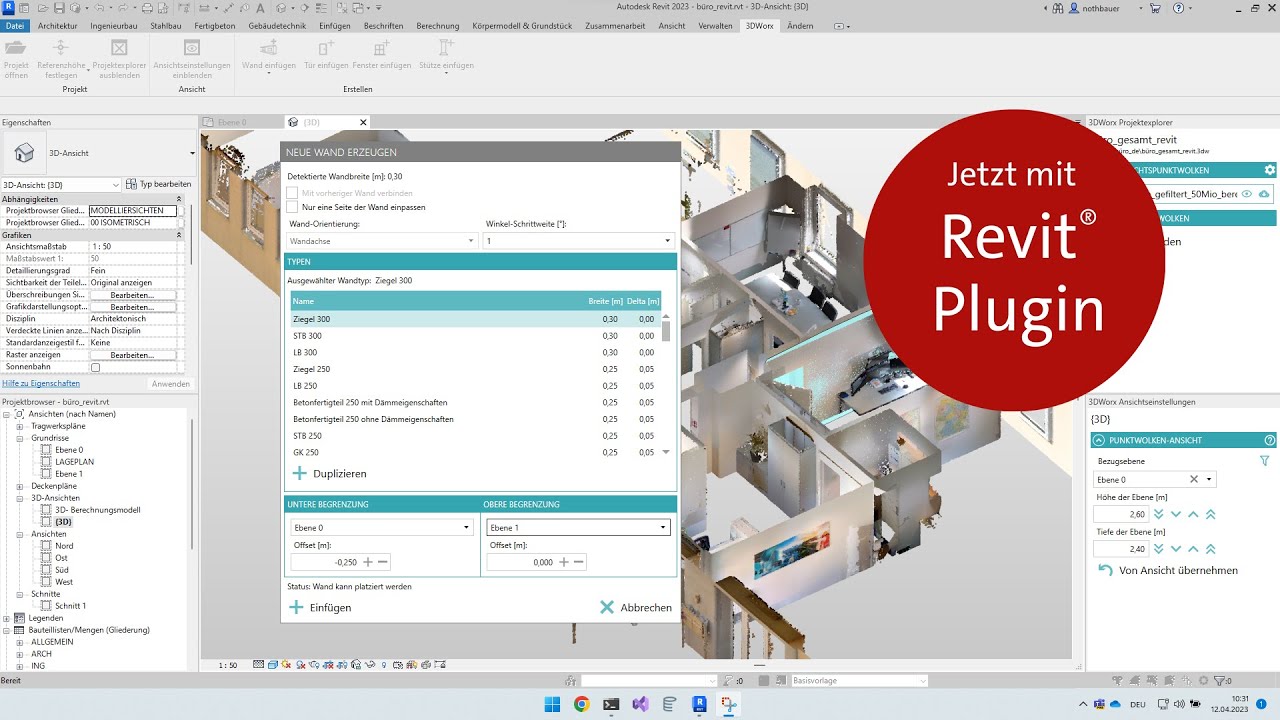Select wall type GK 250 in the list
Viewport: 1280px width, 720px height.
click(476, 452)
